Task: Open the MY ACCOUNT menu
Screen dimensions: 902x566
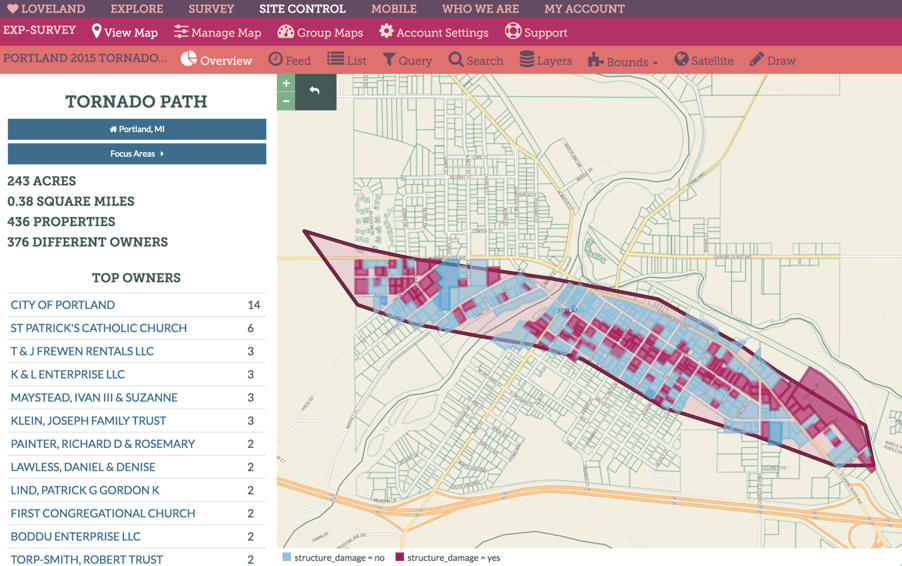Action: 584,9
